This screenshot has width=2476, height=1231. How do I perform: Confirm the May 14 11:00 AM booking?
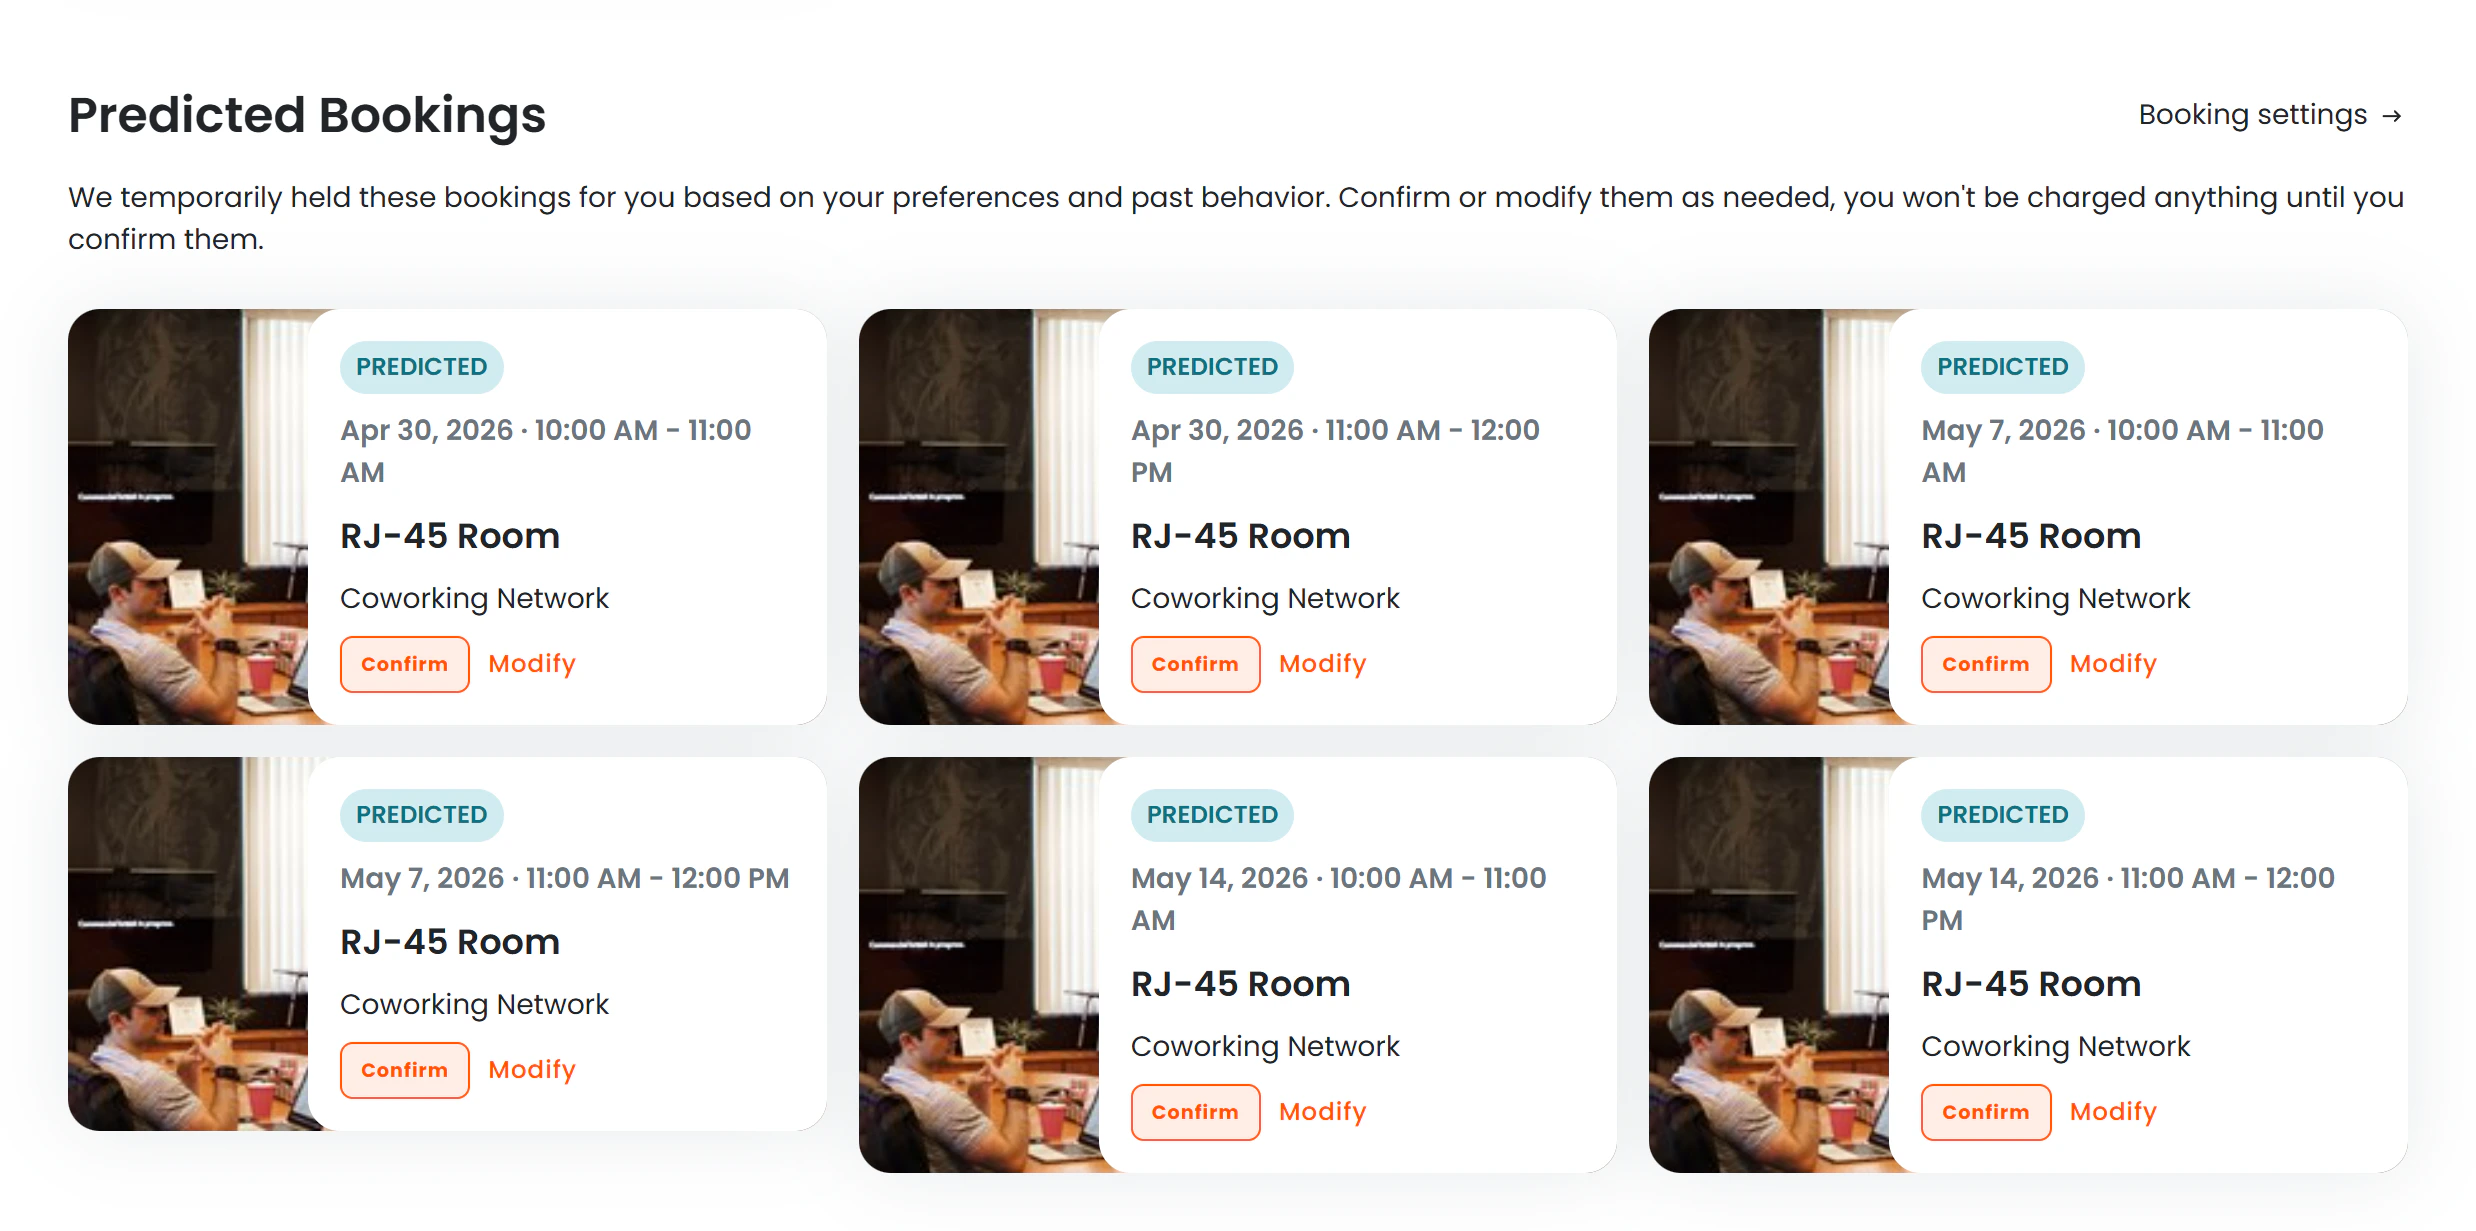click(x=1985, y=1111)
